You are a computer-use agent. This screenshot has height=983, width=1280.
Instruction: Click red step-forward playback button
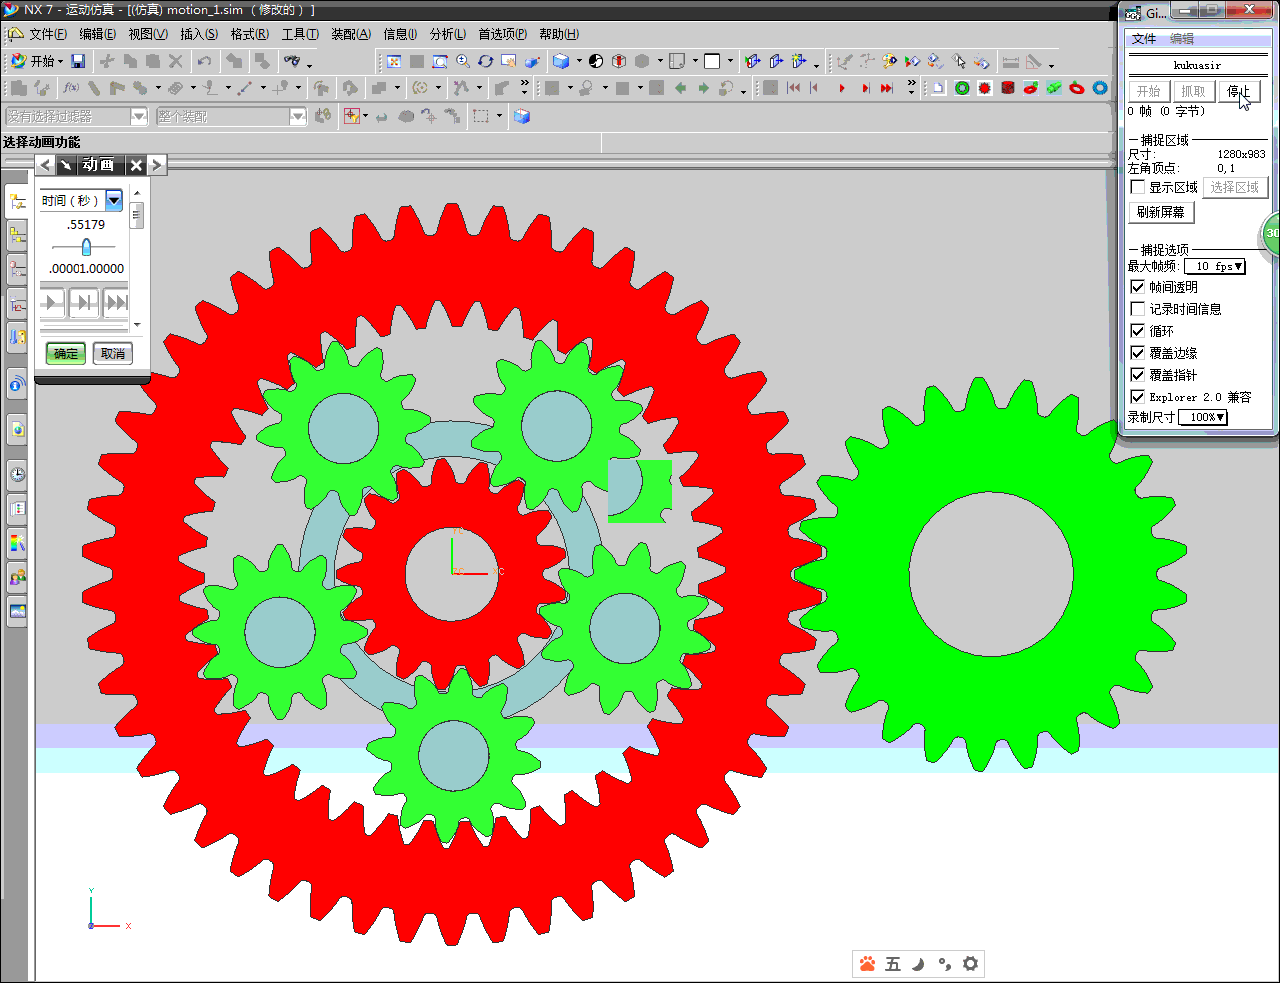tap(865, 88)
